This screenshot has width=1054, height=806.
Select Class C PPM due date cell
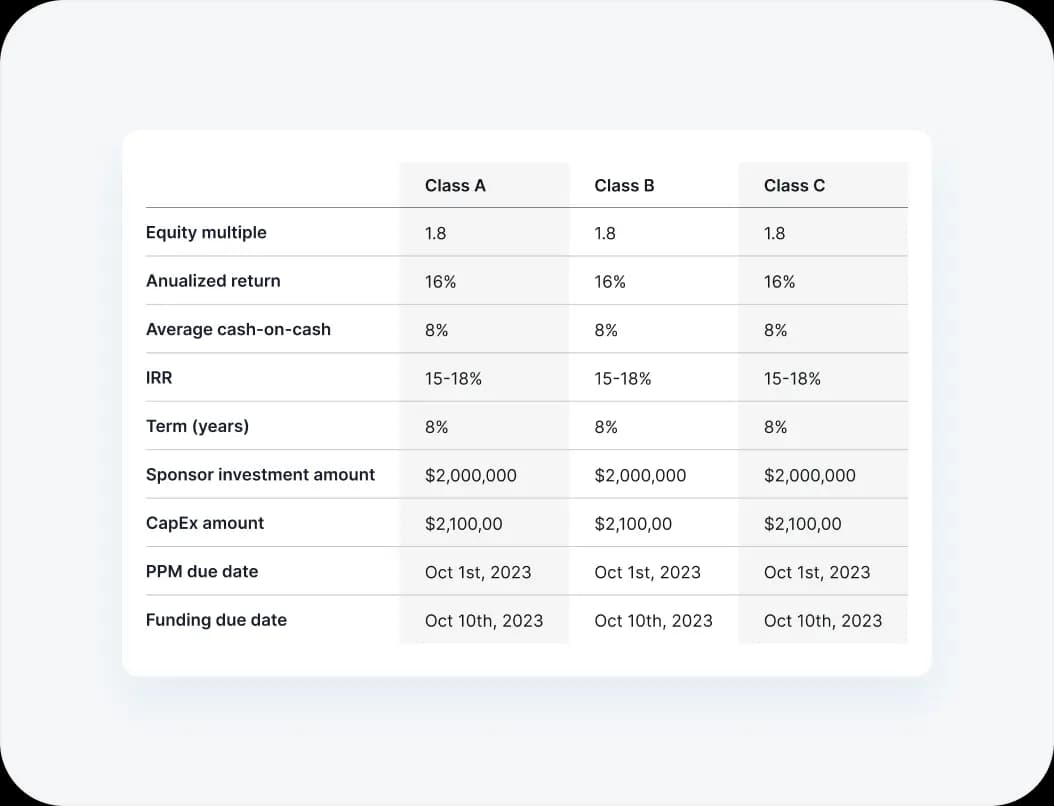pos(817,572)
